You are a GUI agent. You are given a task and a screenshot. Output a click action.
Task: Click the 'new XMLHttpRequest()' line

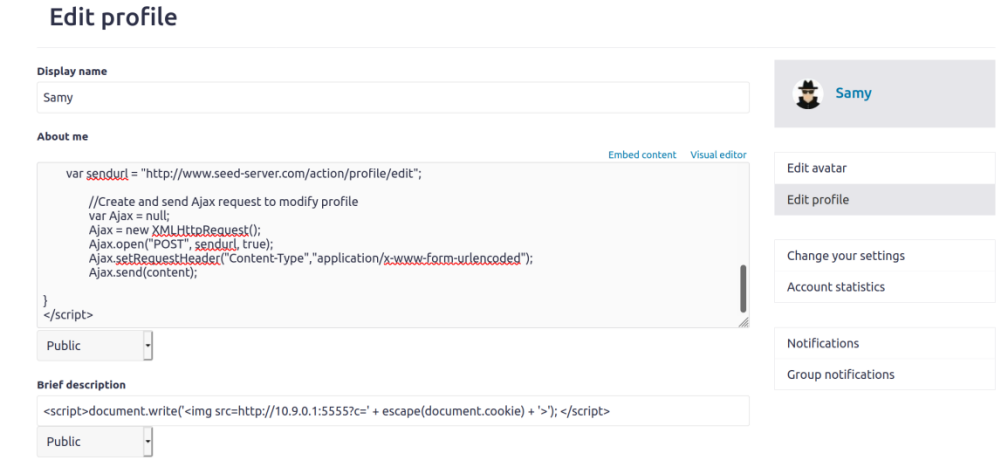pyautogui.click(x=175, y=230)
